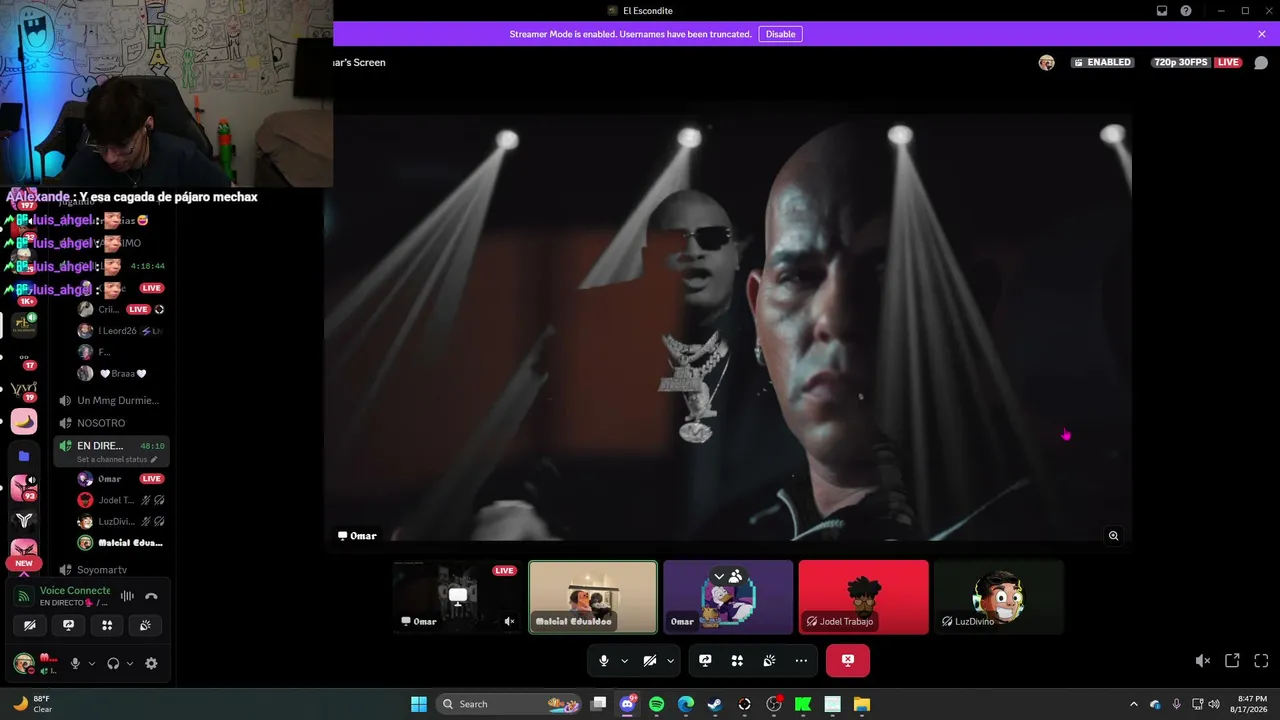Screen dimensions: 1280x720
Task: Open the Windows Start menu
Action: (x=419, y=704)
